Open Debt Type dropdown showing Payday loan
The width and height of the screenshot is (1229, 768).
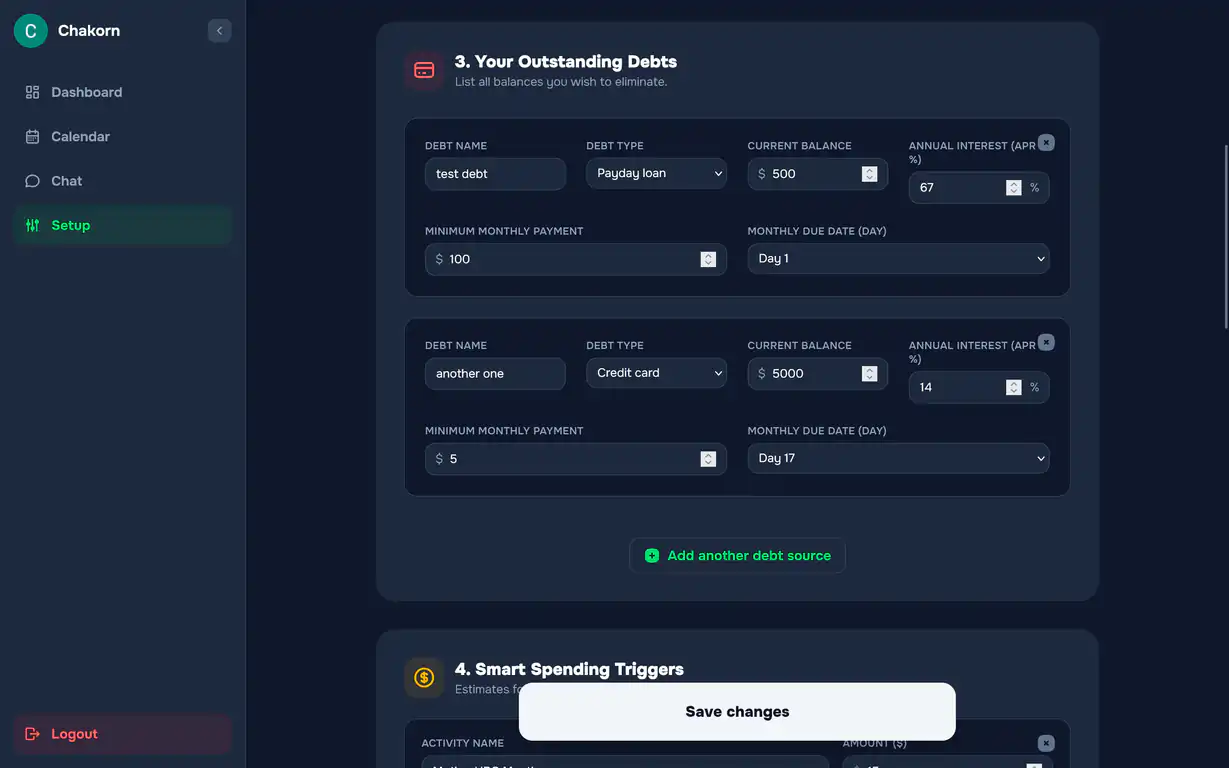pyautogui.click(x=656, y=174)
